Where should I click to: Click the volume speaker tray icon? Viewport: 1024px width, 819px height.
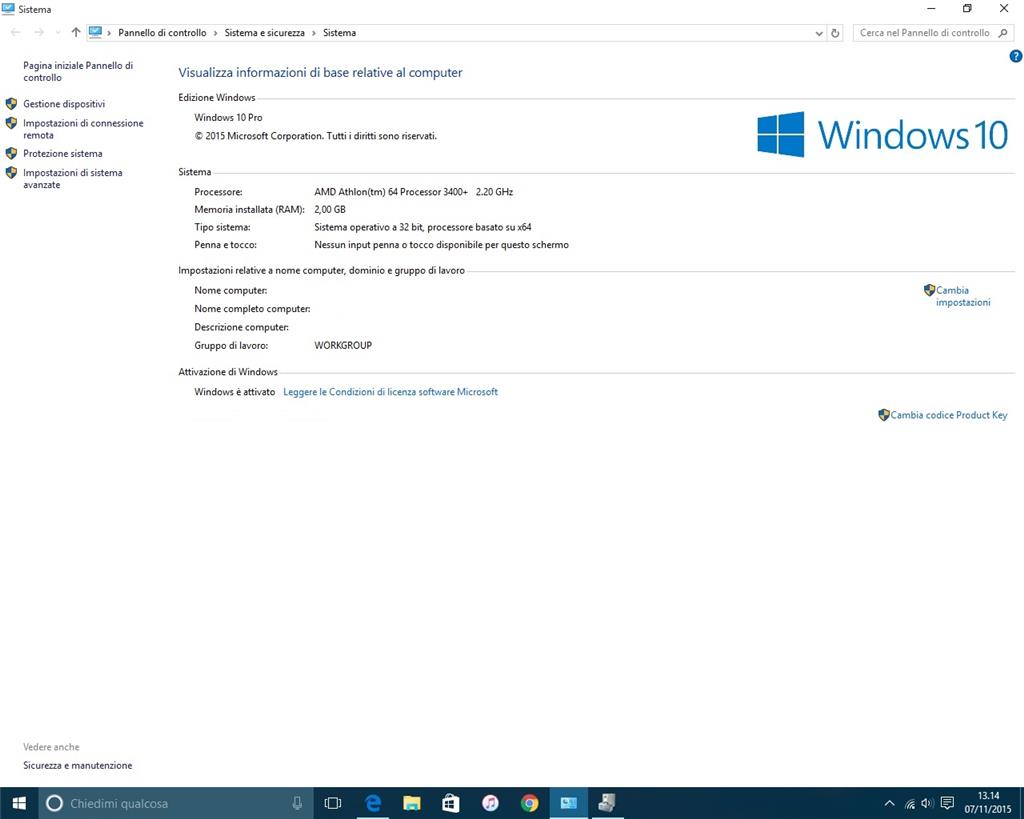[x=927, y=803]
